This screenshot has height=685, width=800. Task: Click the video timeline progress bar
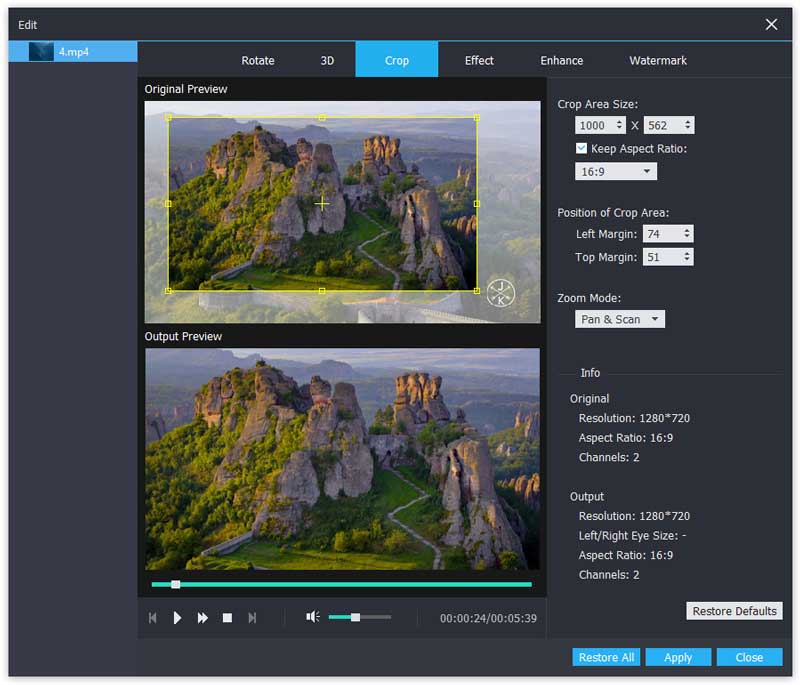[341, 584]
